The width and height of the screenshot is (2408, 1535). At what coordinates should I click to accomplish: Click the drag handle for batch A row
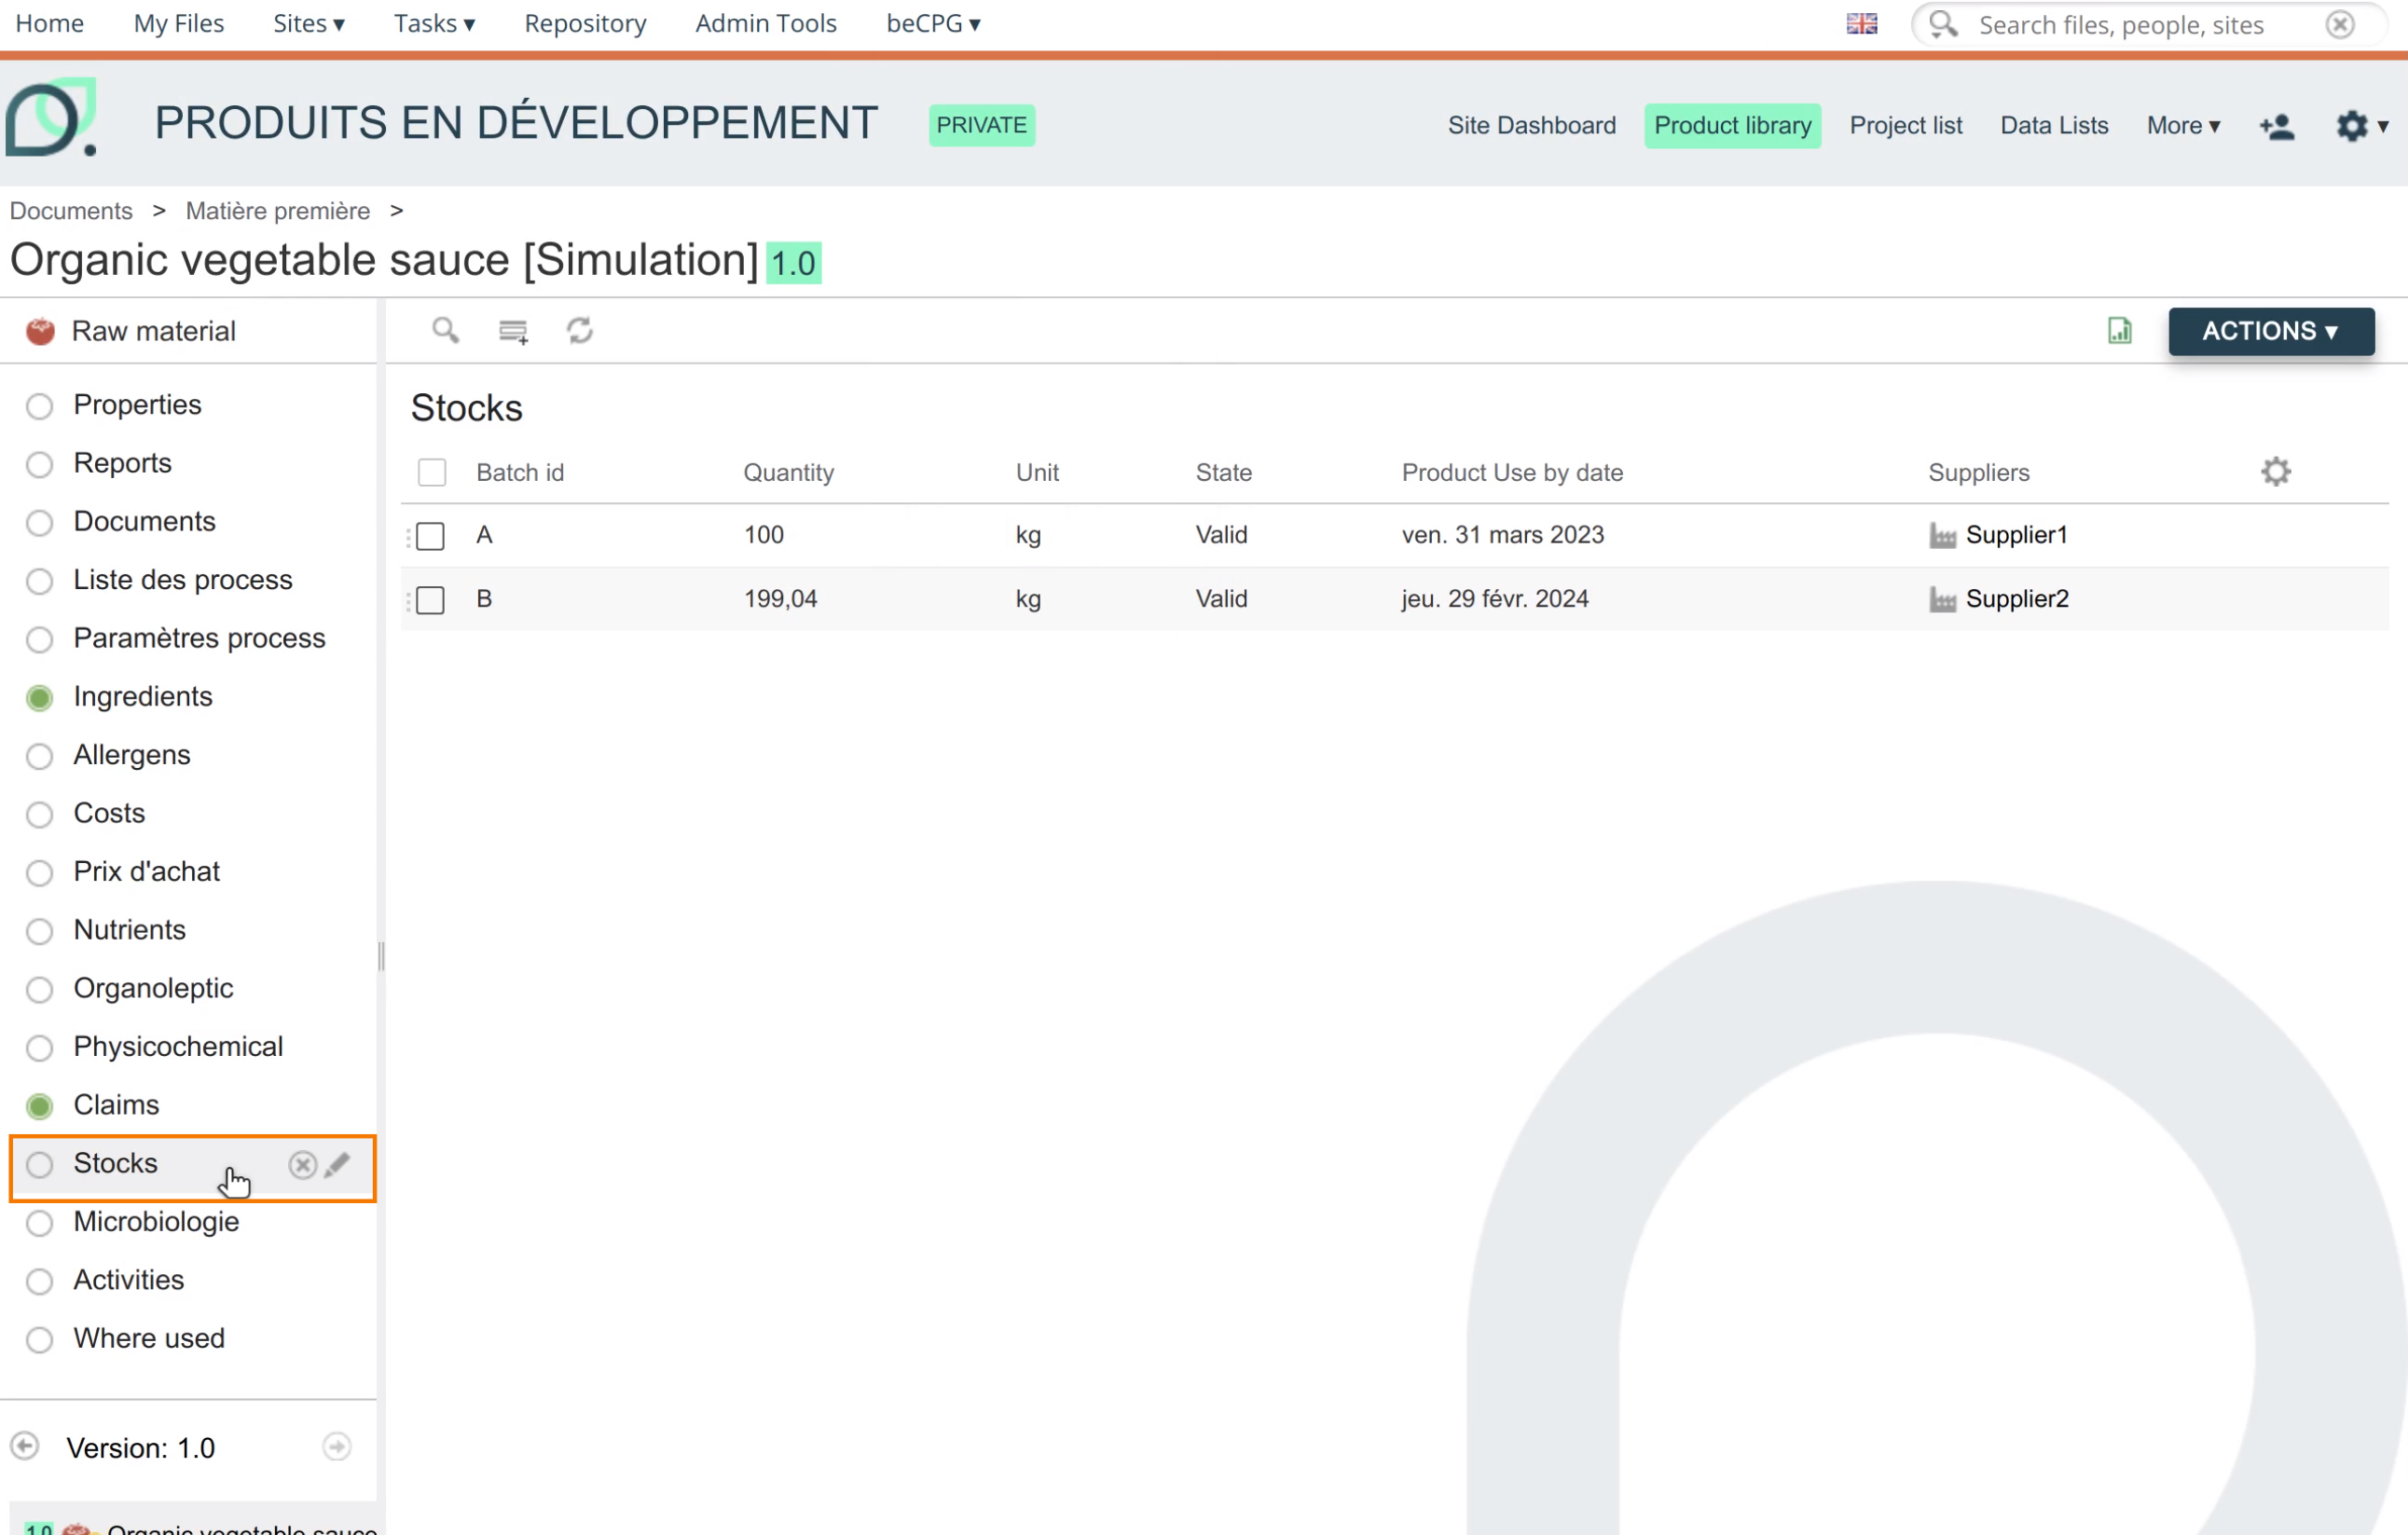coord(408,537)
